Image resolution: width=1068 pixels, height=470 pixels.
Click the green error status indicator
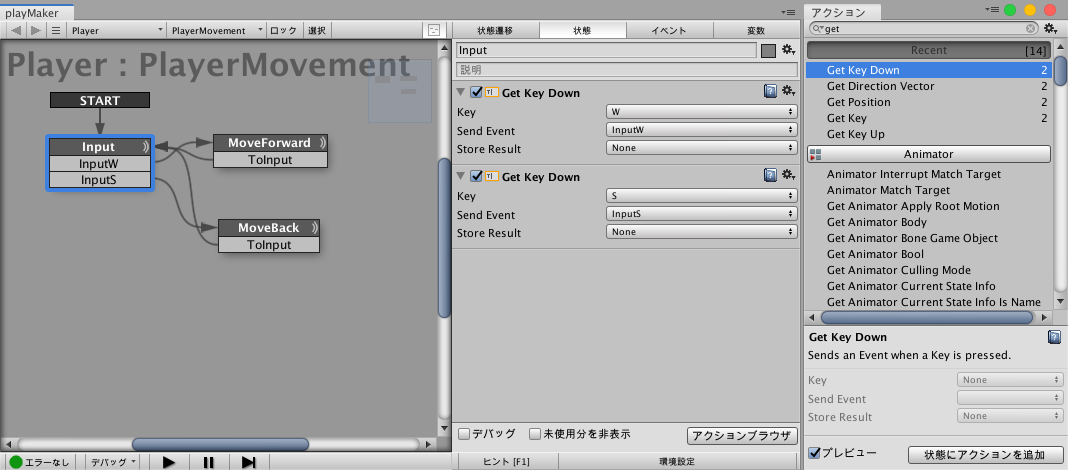coord(16,463)
